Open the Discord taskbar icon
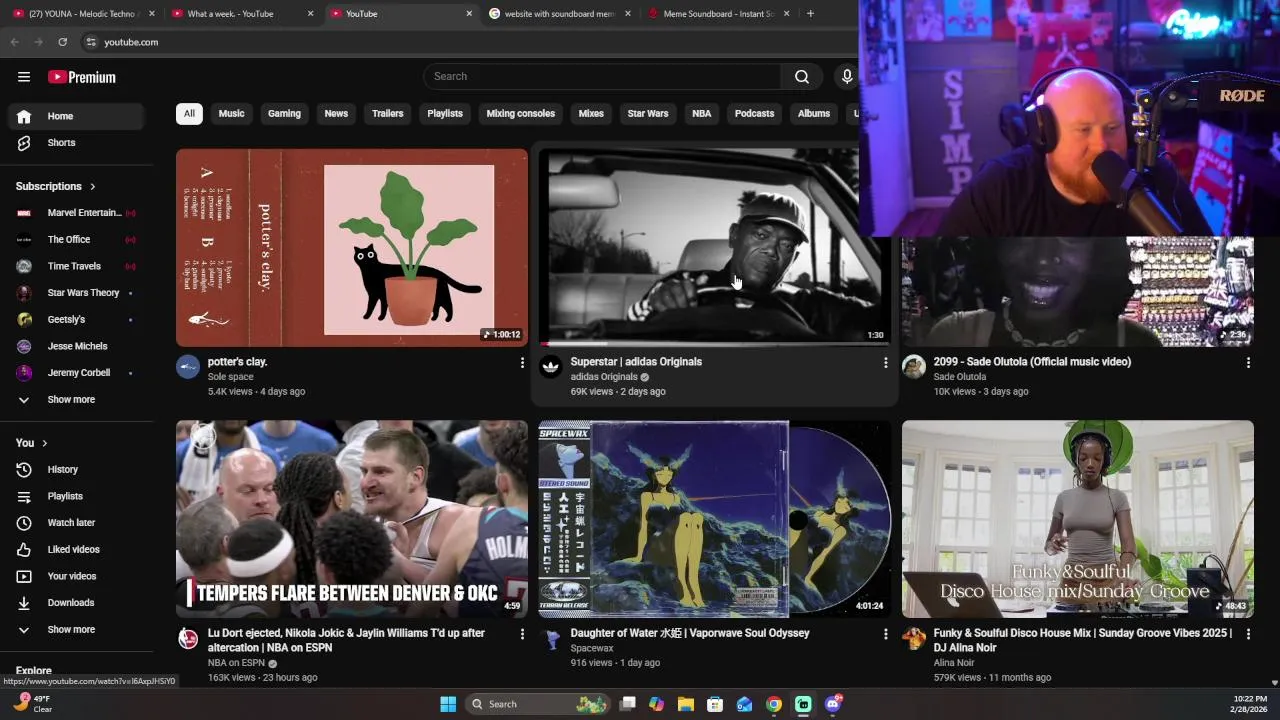 point(833,704)
